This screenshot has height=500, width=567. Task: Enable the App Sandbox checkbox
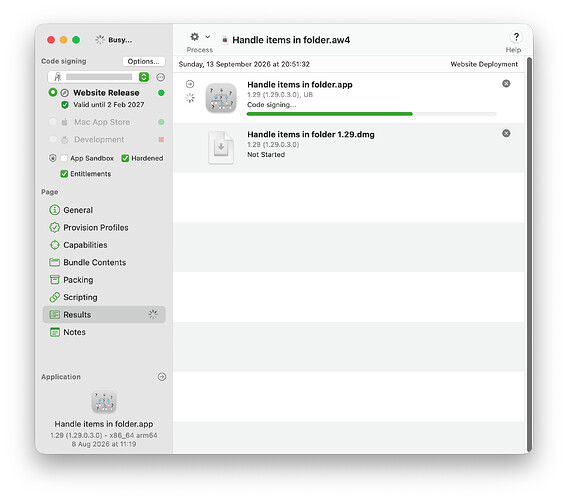pyautogui.click(x=64, y=158)
